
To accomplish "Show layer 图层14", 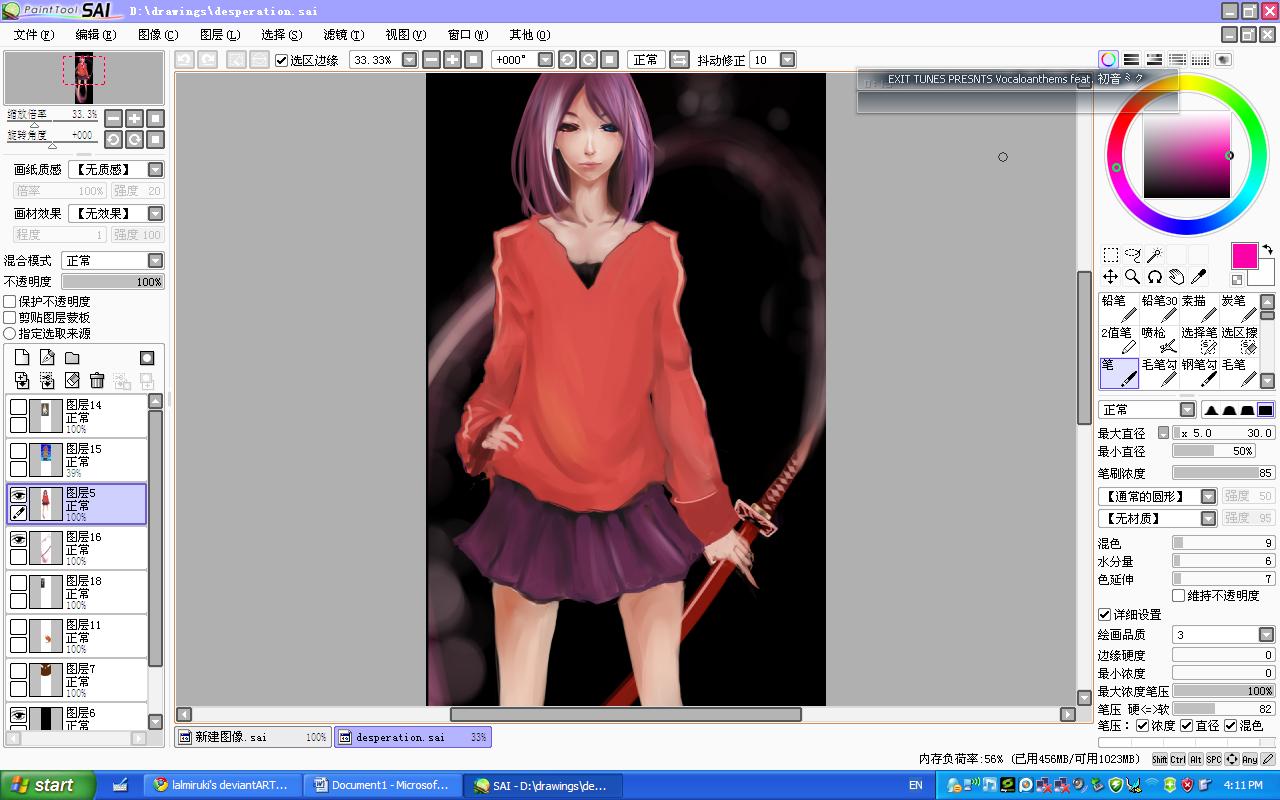I will (18, 407).
